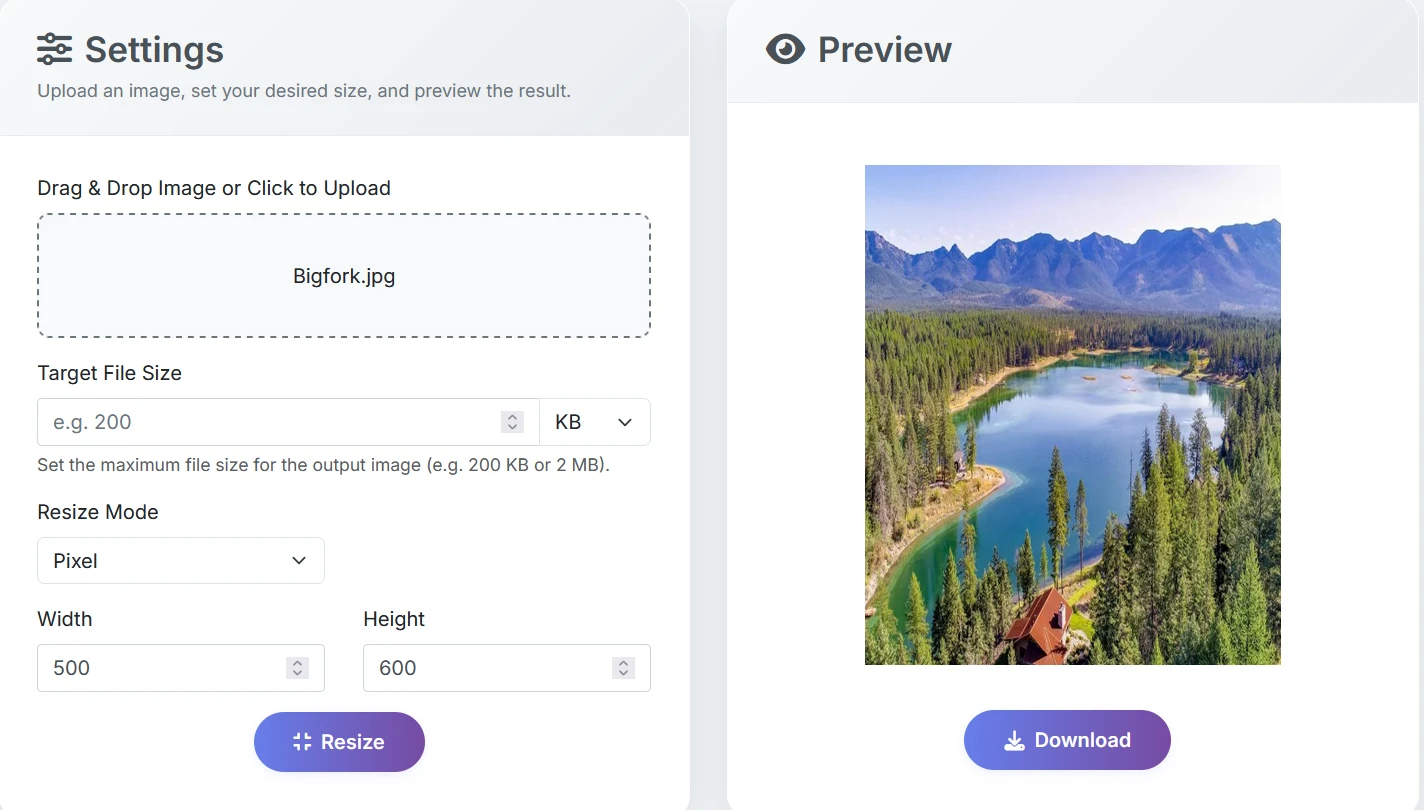
Task: Click the Target File Size label
Action: tap(110, 373)
